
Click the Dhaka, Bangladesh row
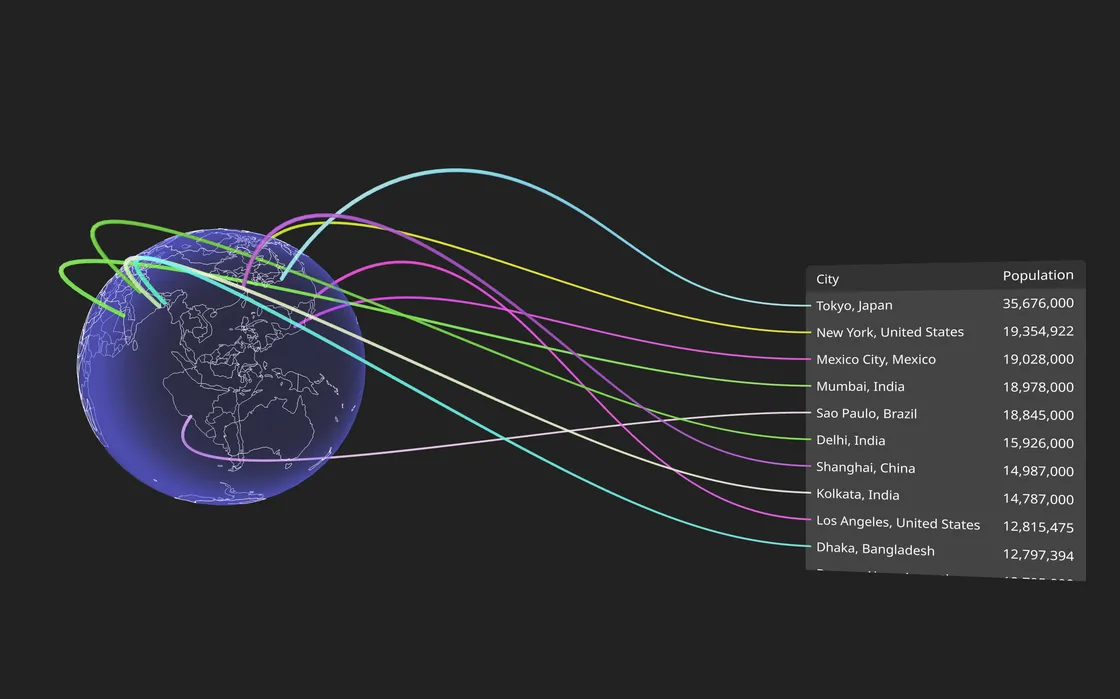(x=874, y=548)
